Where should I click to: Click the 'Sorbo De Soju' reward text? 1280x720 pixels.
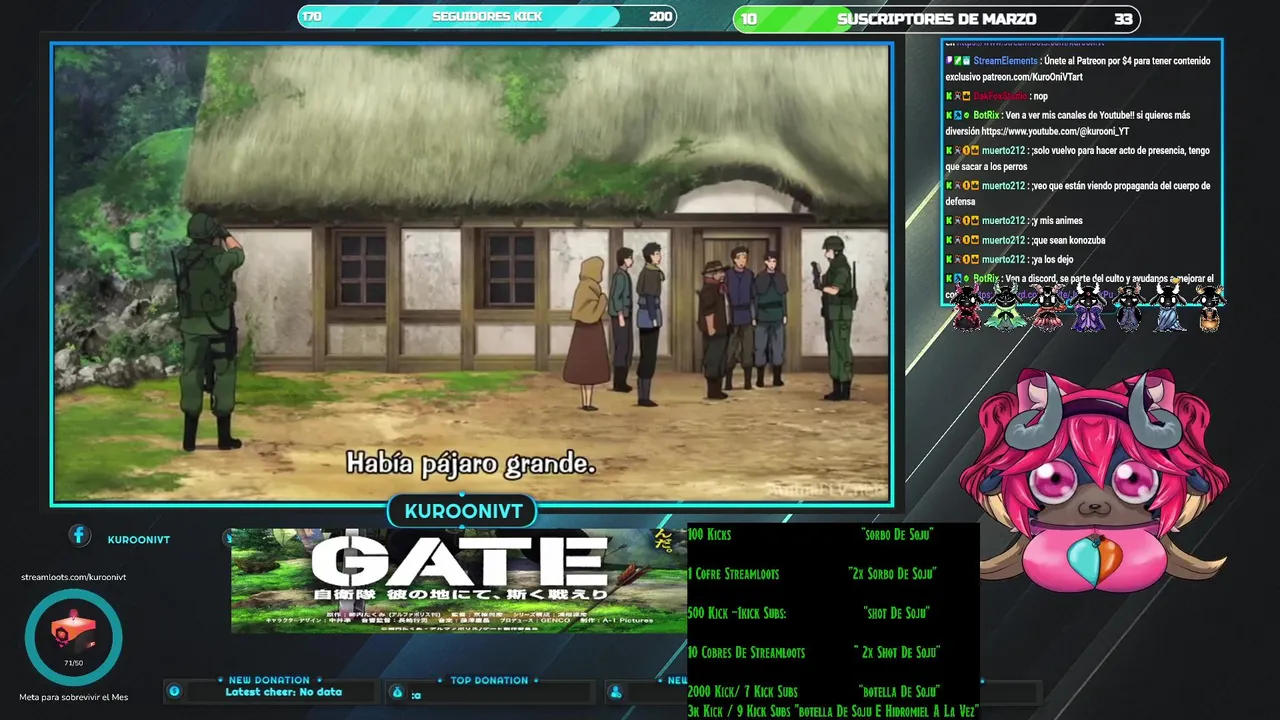click(897, 535)
